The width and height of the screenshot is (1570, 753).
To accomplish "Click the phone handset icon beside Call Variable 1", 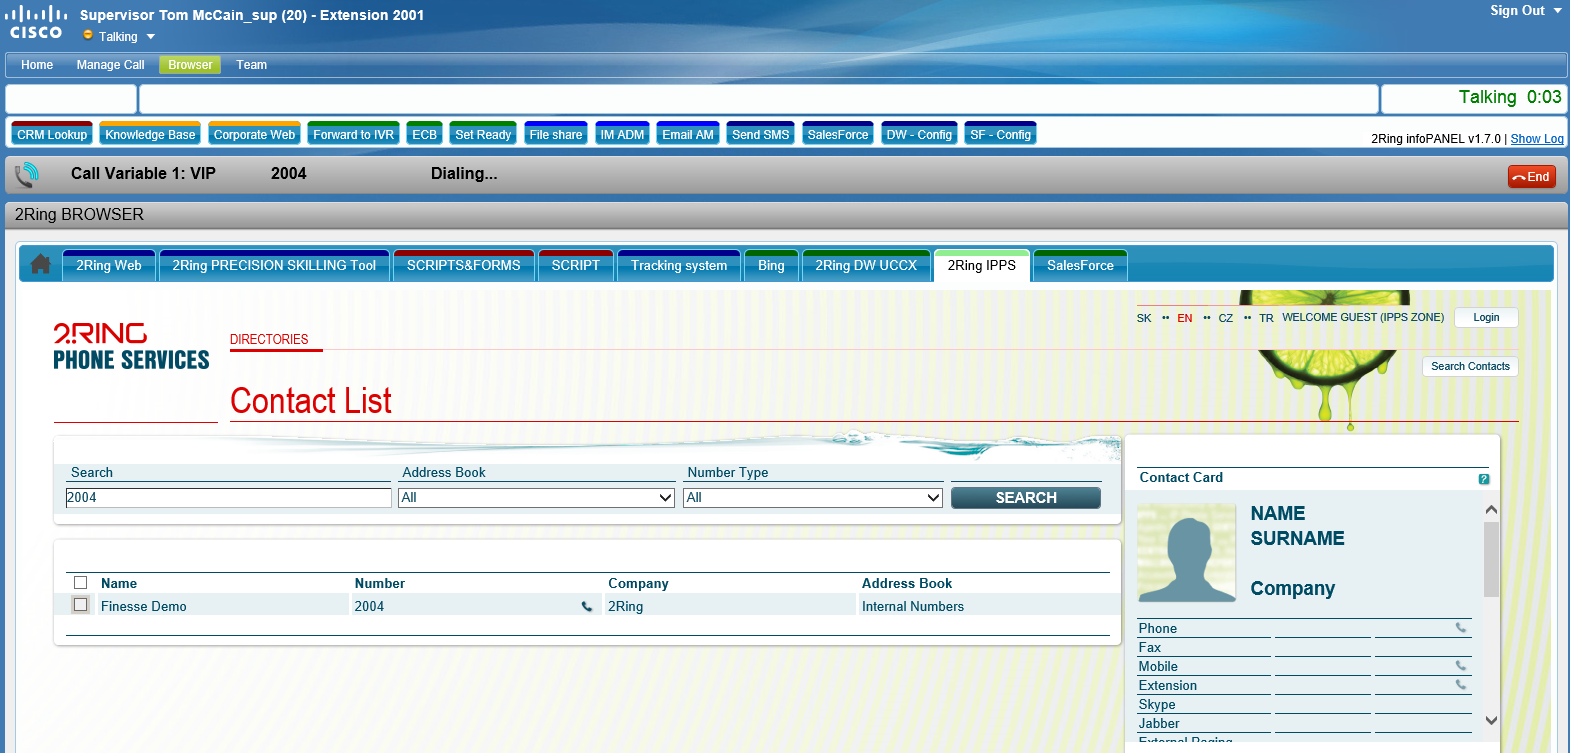I will [x=26, y=175].
